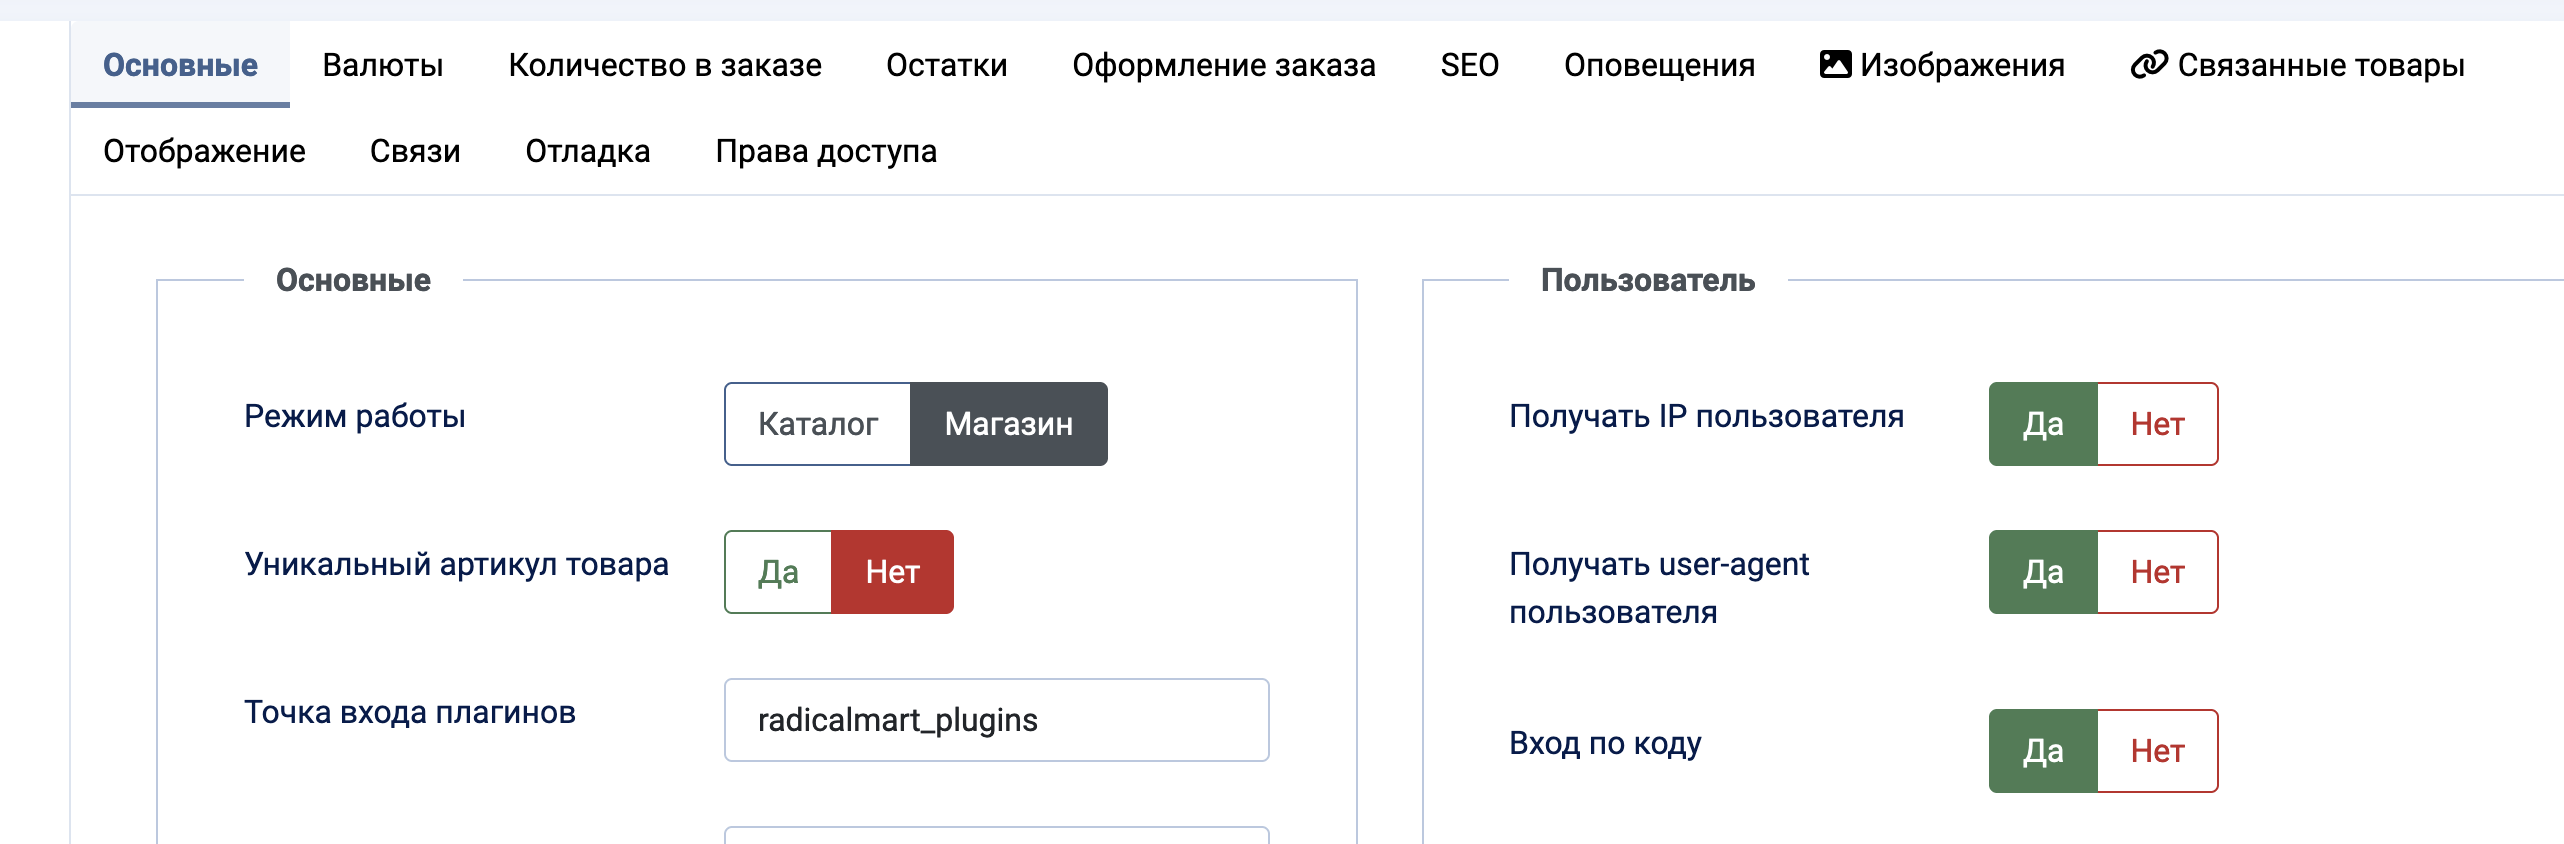Set Режим работы to Каталог
This screenshot has height=844, width=2564.
coord(817,424)
